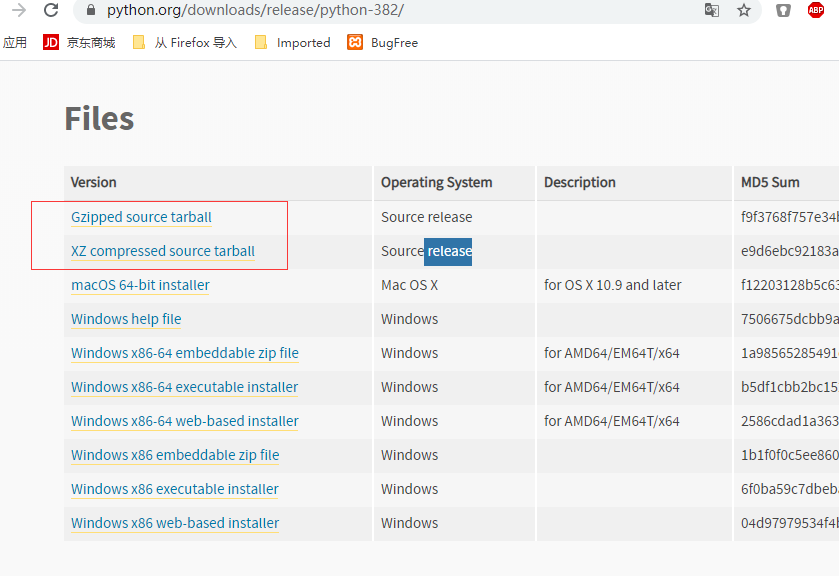Open the Windows help file link
This screenshot has height=576, width=839.
(126, 319)
